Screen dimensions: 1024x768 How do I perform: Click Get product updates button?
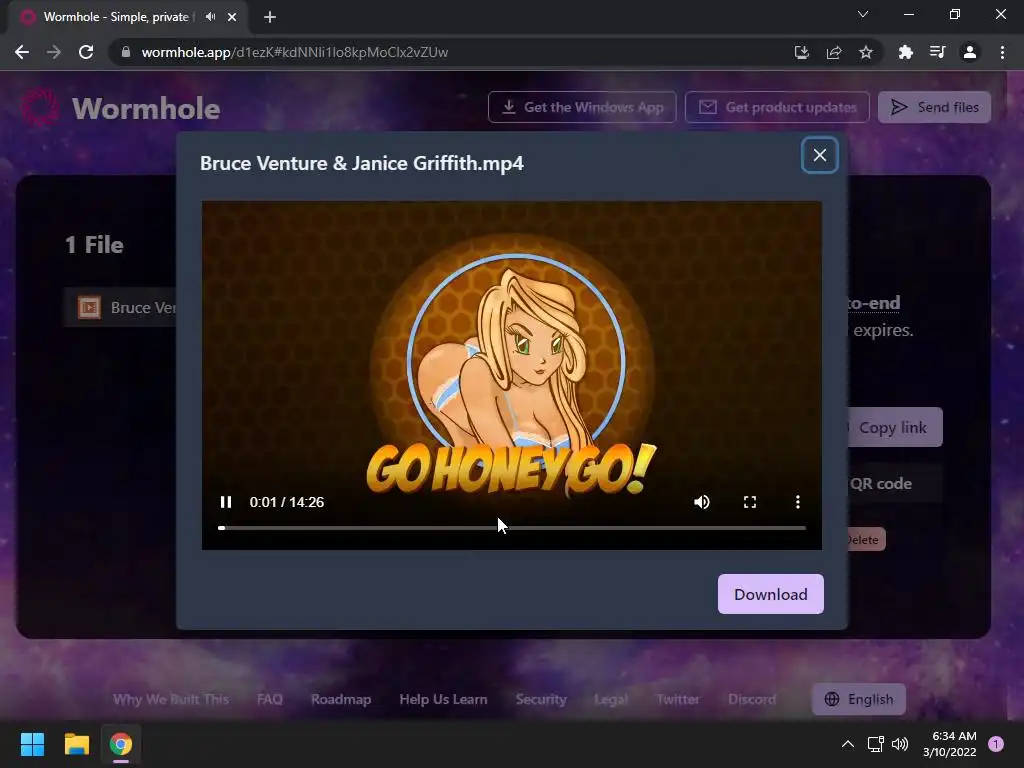[777, 107]
